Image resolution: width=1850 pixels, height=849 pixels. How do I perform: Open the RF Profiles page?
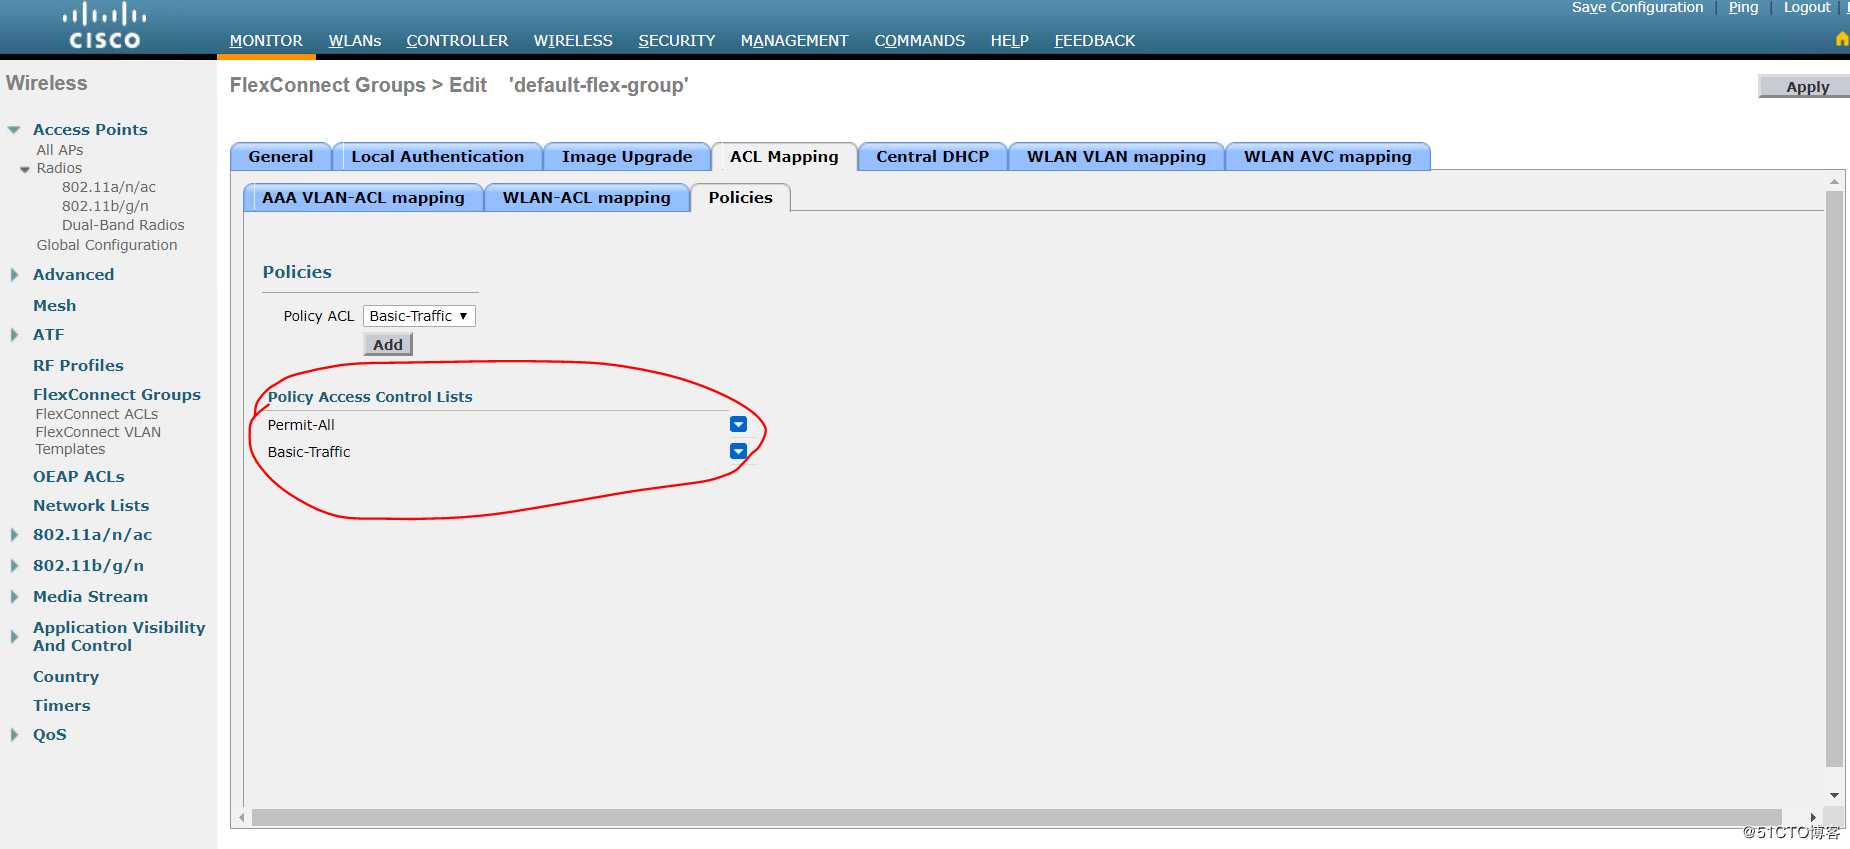tap(78, 365)
